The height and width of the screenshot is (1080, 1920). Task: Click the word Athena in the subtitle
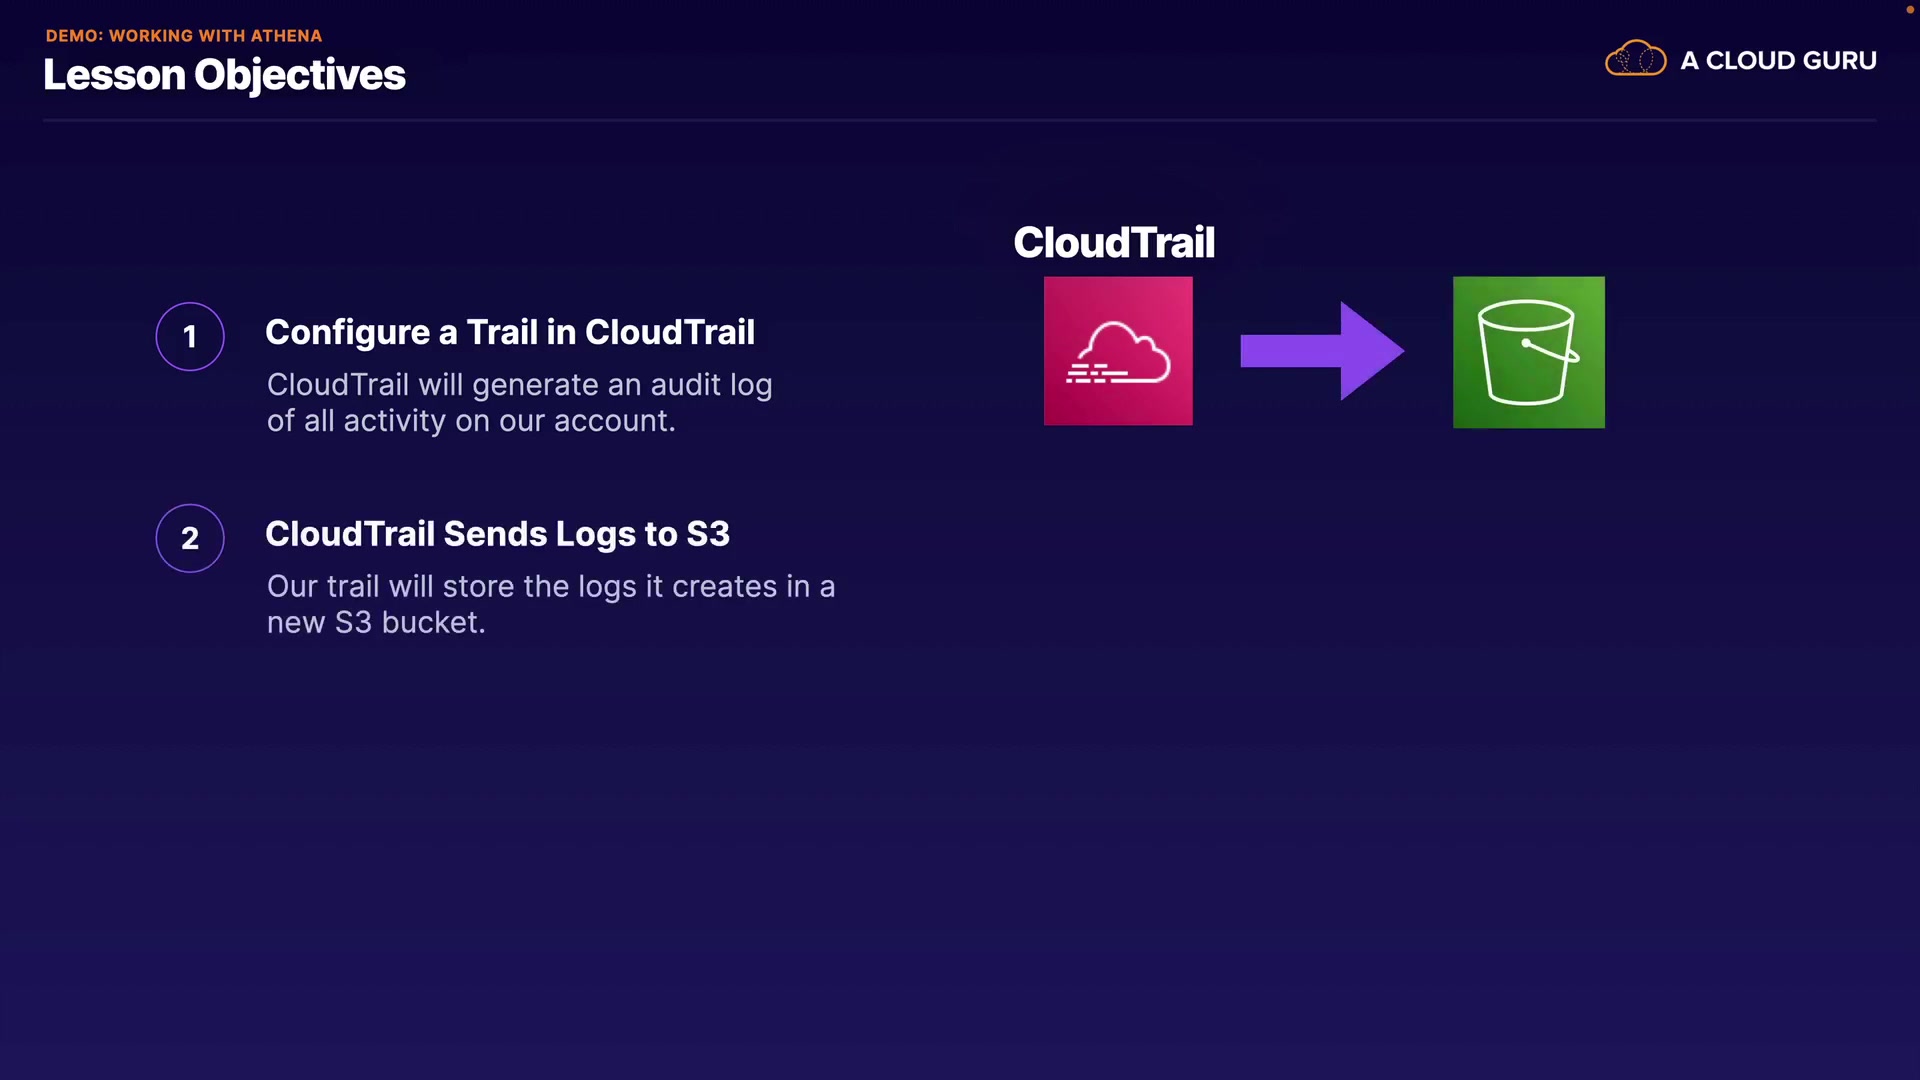click(x=286, y=36)
